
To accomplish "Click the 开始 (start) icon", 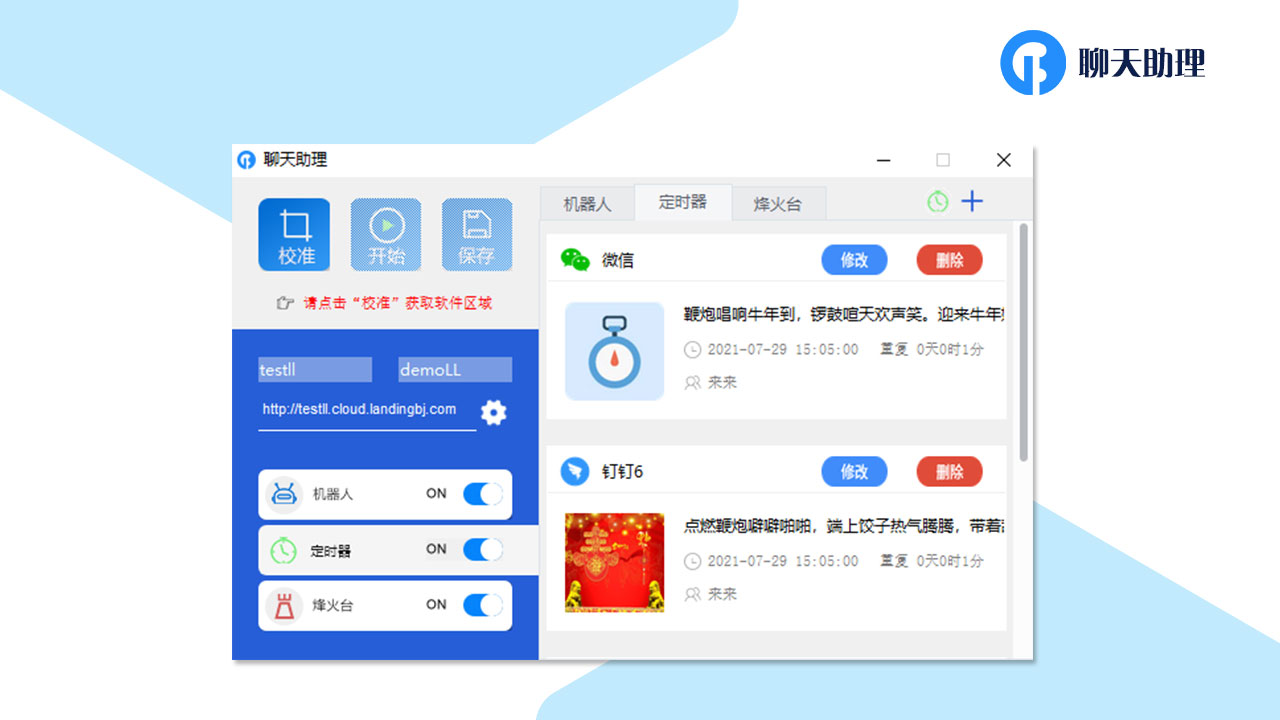I will (385, 234).
